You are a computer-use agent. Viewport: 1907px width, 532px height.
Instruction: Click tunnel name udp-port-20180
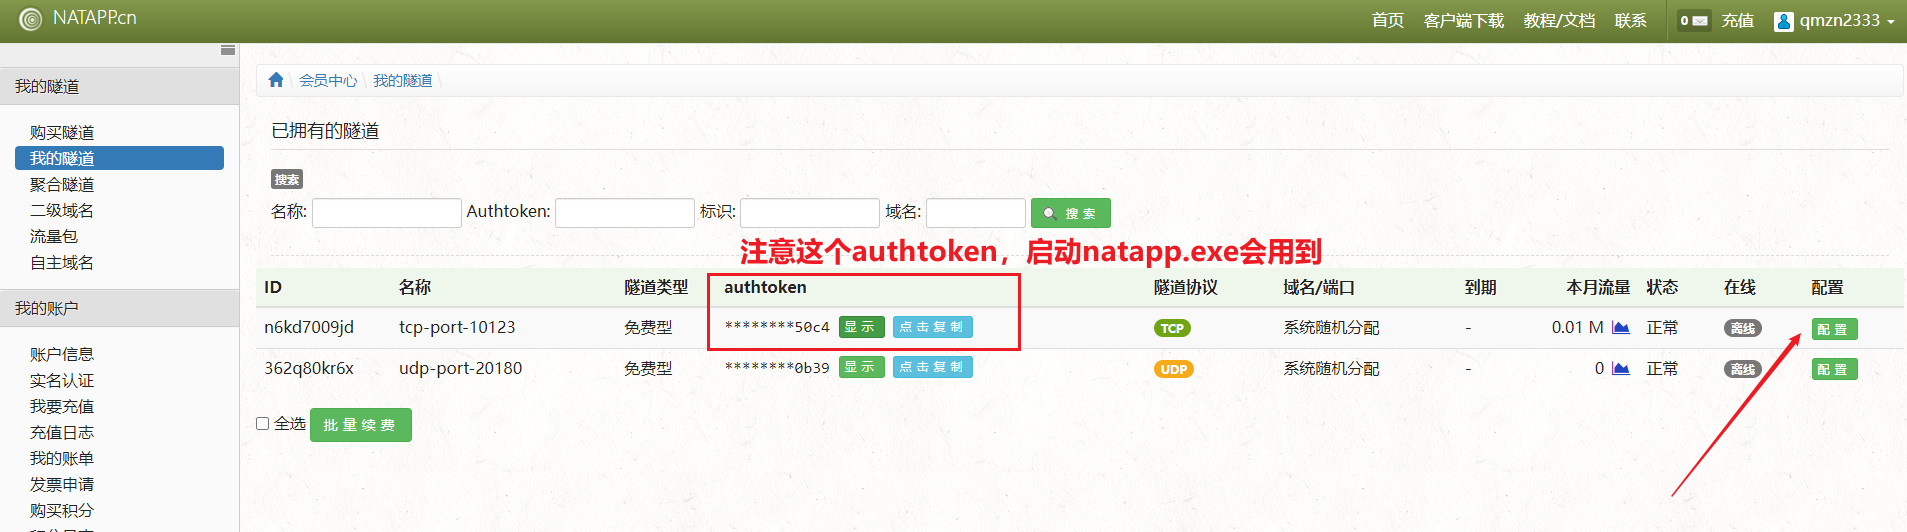click(x=460, y=368)
